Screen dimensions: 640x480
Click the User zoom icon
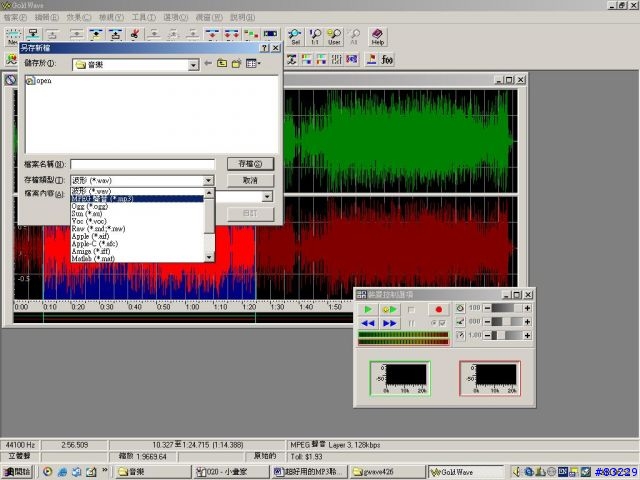pyautogui.click(x=334, y=37)
